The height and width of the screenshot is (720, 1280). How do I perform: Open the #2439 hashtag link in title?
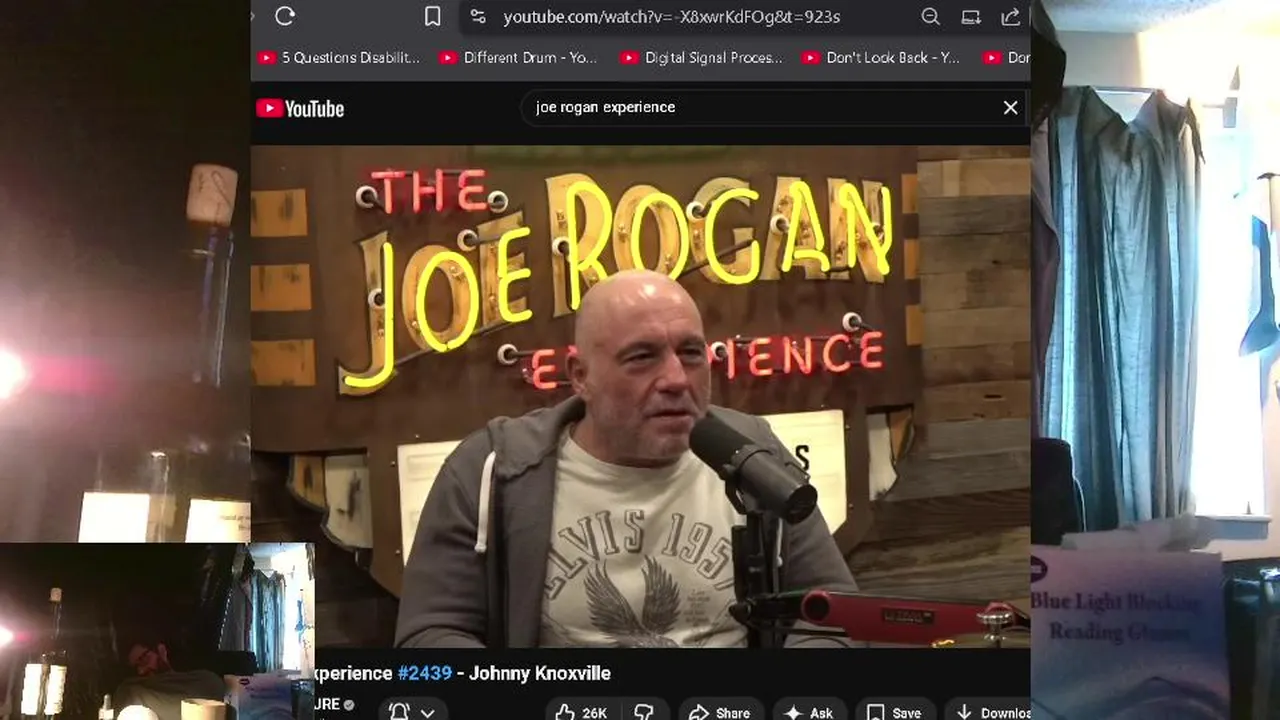424,673
